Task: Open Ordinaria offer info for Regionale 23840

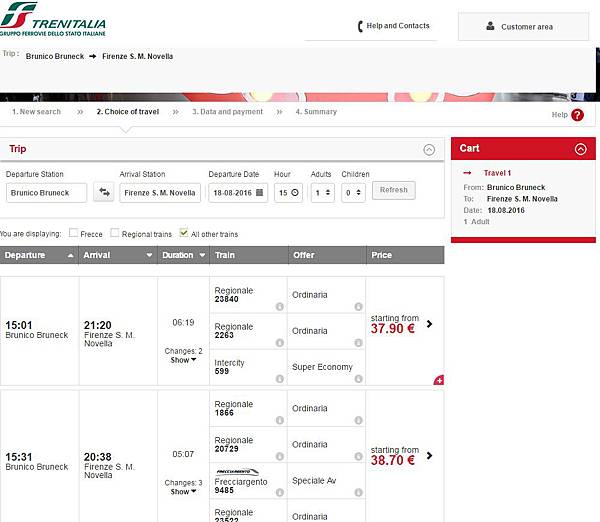Action: (x=359, y=307)
